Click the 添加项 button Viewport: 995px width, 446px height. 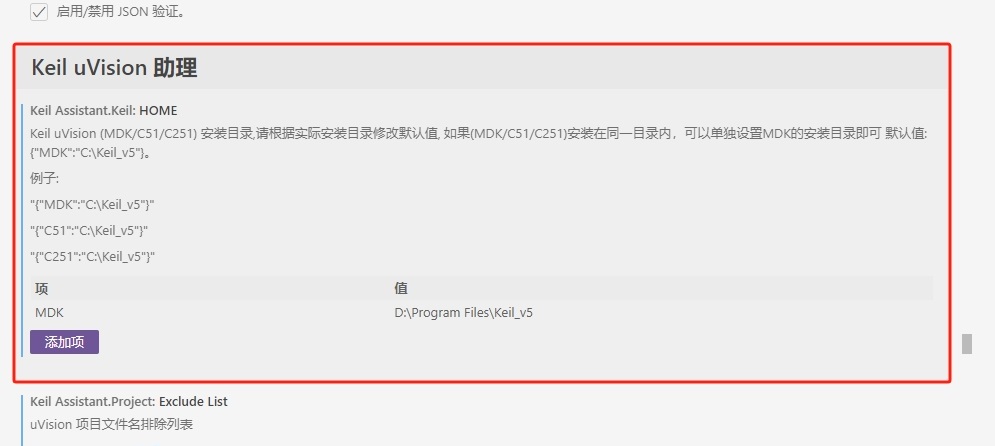(x=64, y=342)
